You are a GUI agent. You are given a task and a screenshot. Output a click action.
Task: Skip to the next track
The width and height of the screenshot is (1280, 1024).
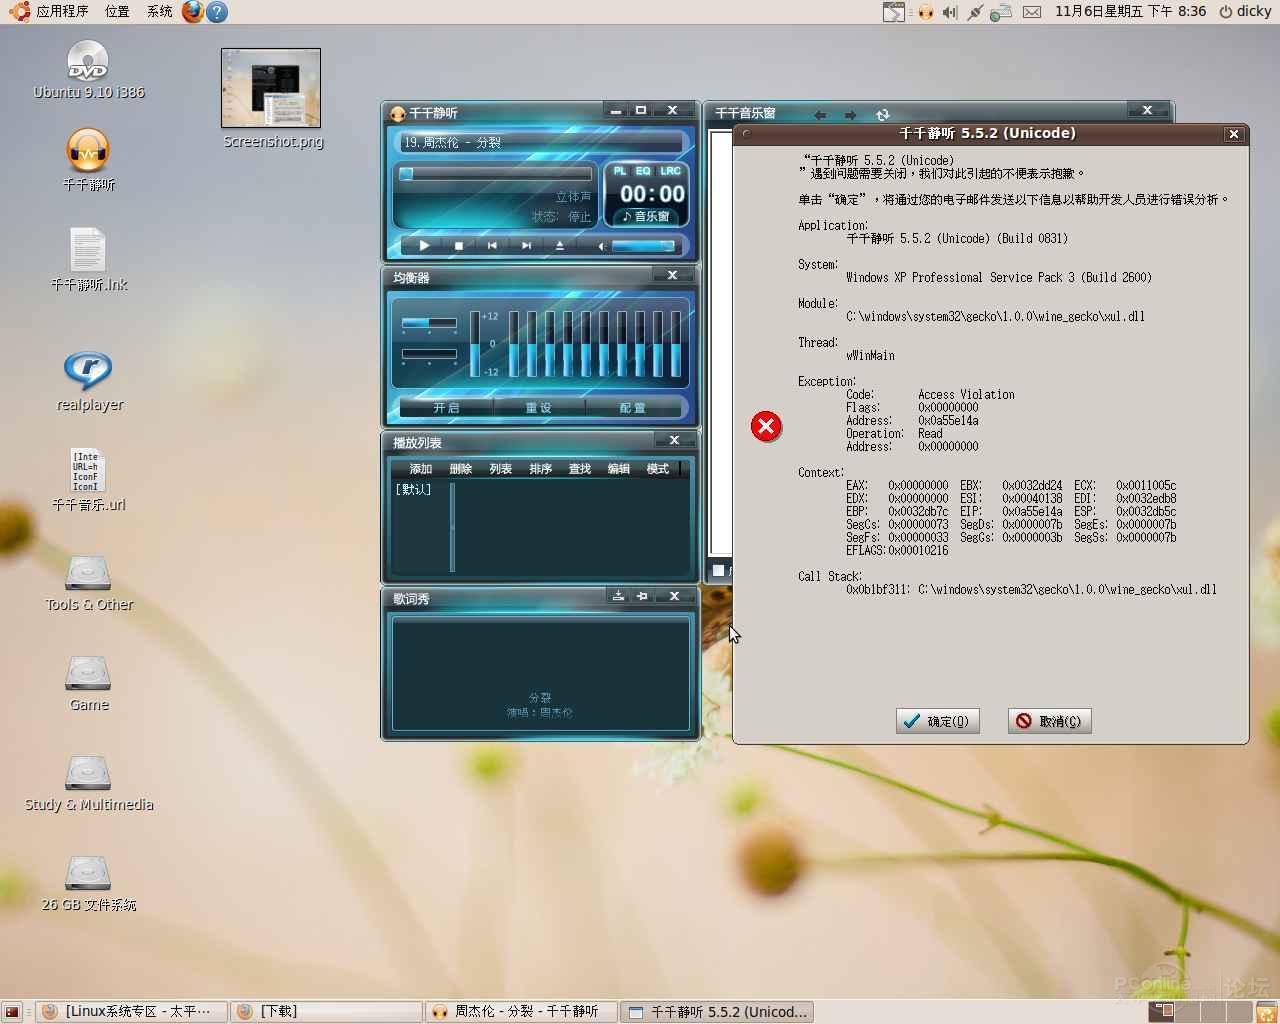[x=526, y=245]
